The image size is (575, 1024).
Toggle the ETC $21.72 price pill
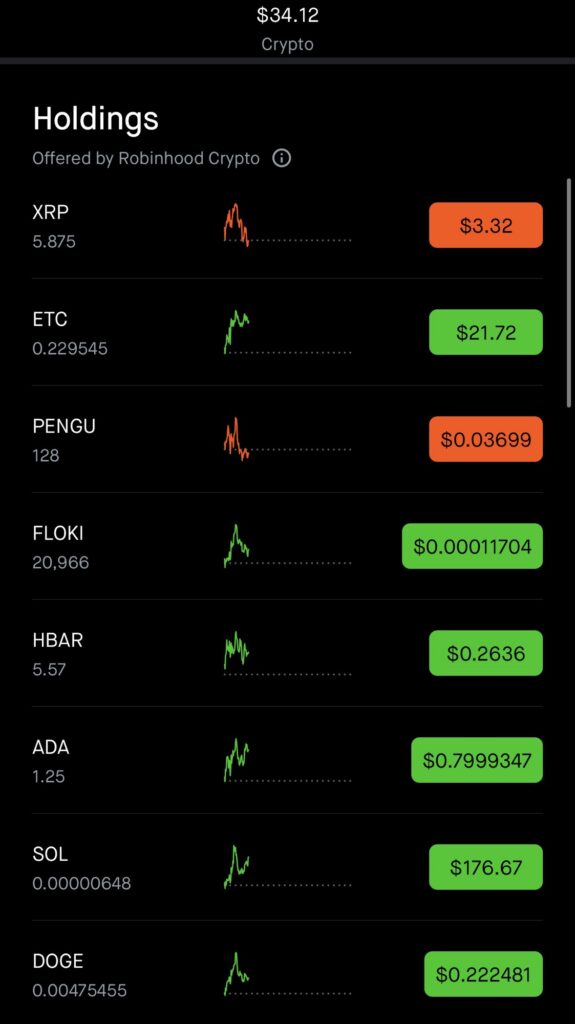pos(485,332)
